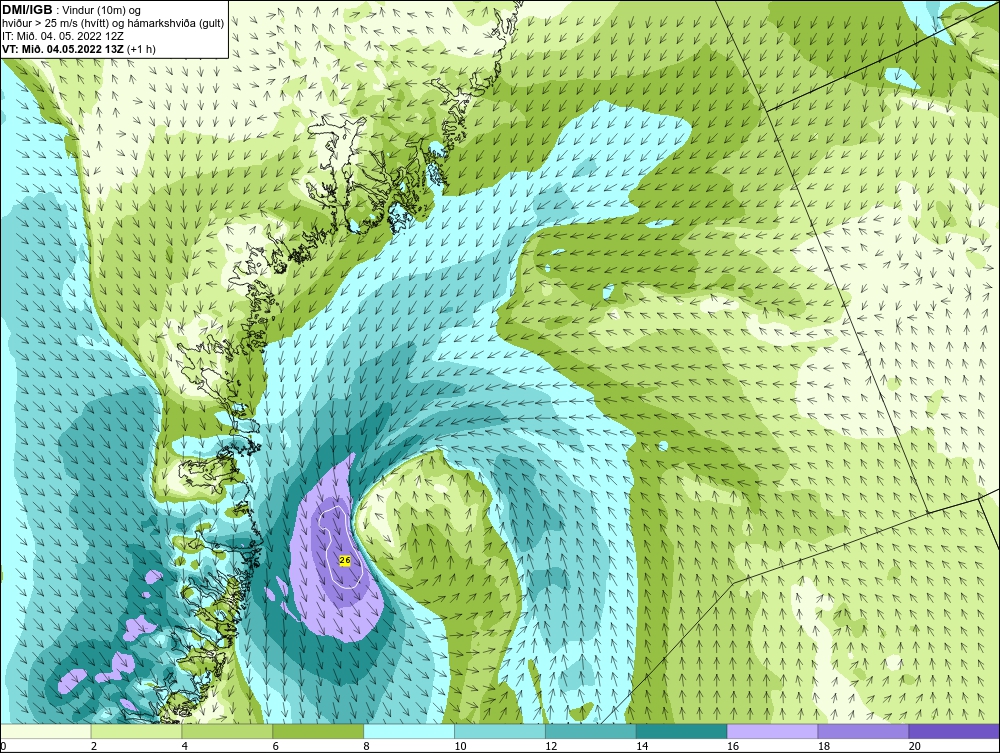
Task: Click the 'IT: Mið. 04. 05. 2022 12Z' line
Action: 63,36
